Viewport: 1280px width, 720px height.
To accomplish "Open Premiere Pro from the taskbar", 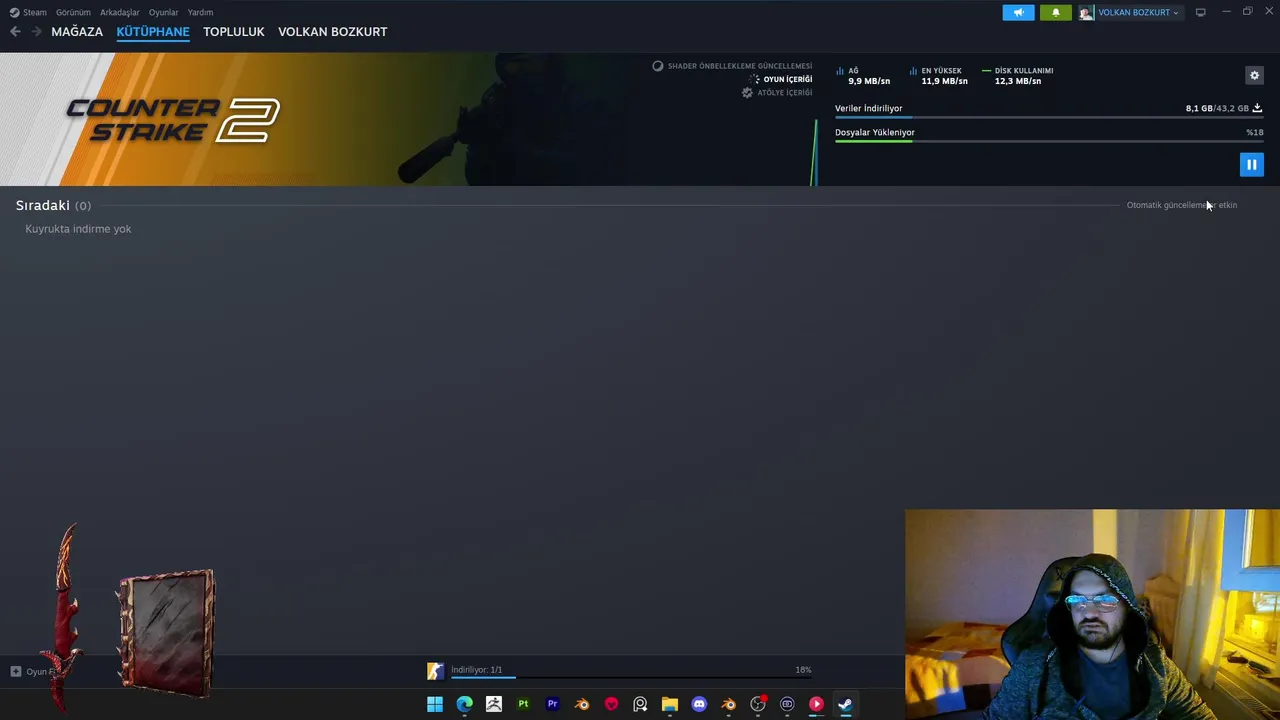I will [552, 704].
